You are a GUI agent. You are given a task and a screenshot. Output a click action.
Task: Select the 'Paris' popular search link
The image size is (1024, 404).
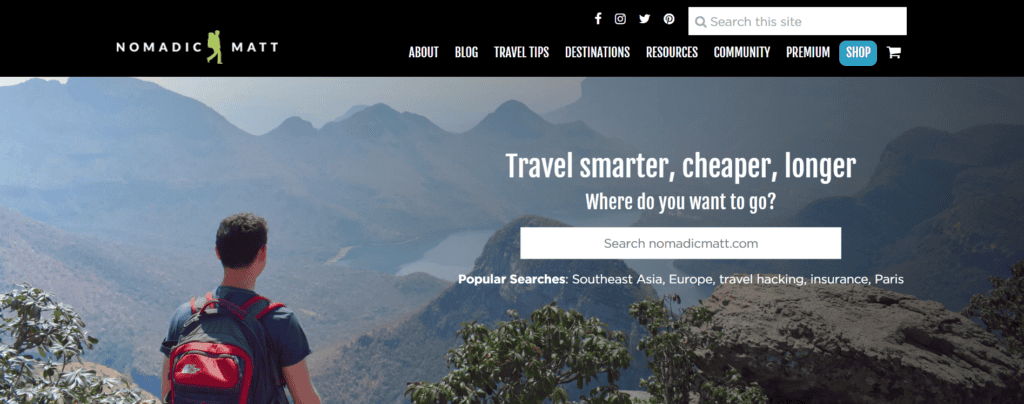(889, 279)
